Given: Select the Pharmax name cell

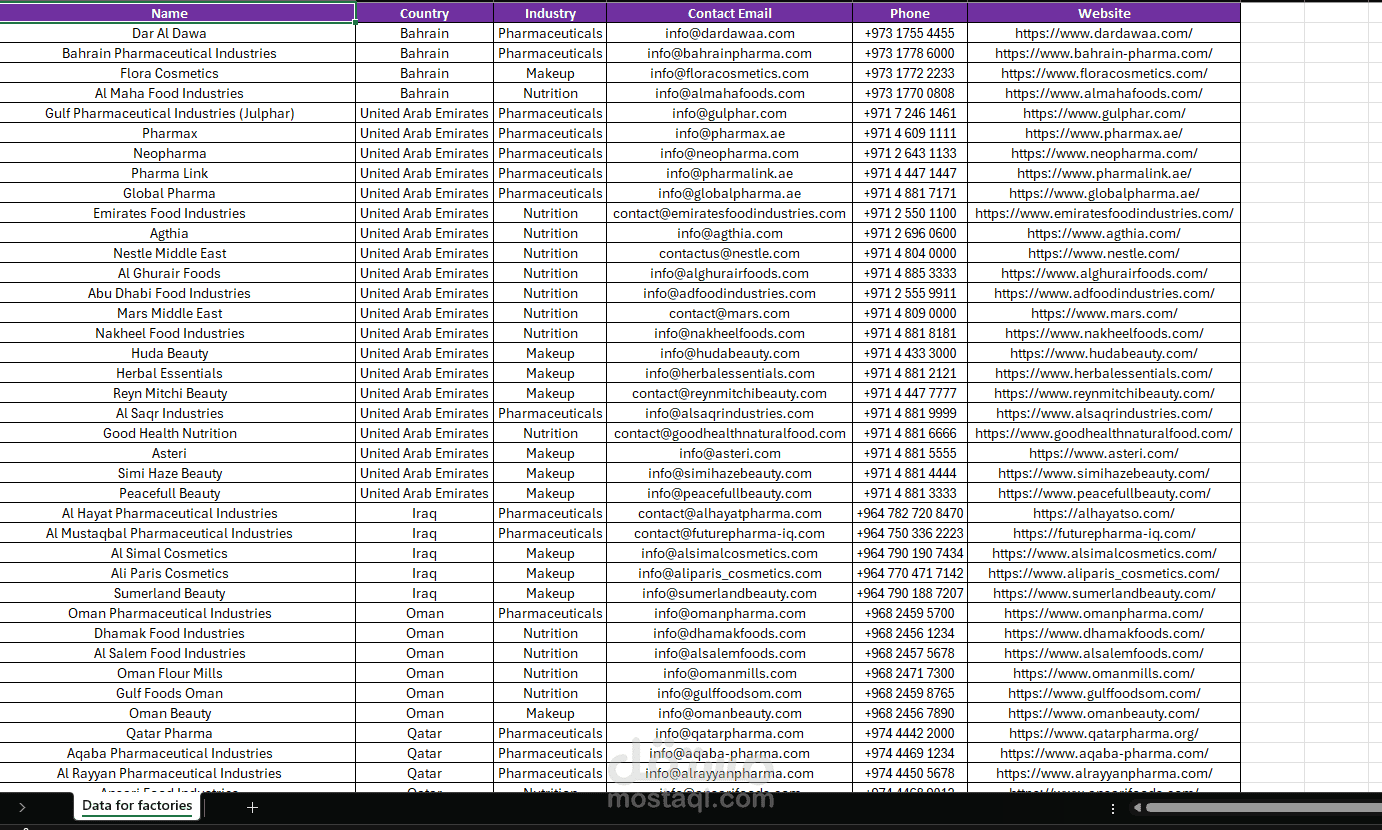Looking at the screenshot, I should [x=177, y=133].
